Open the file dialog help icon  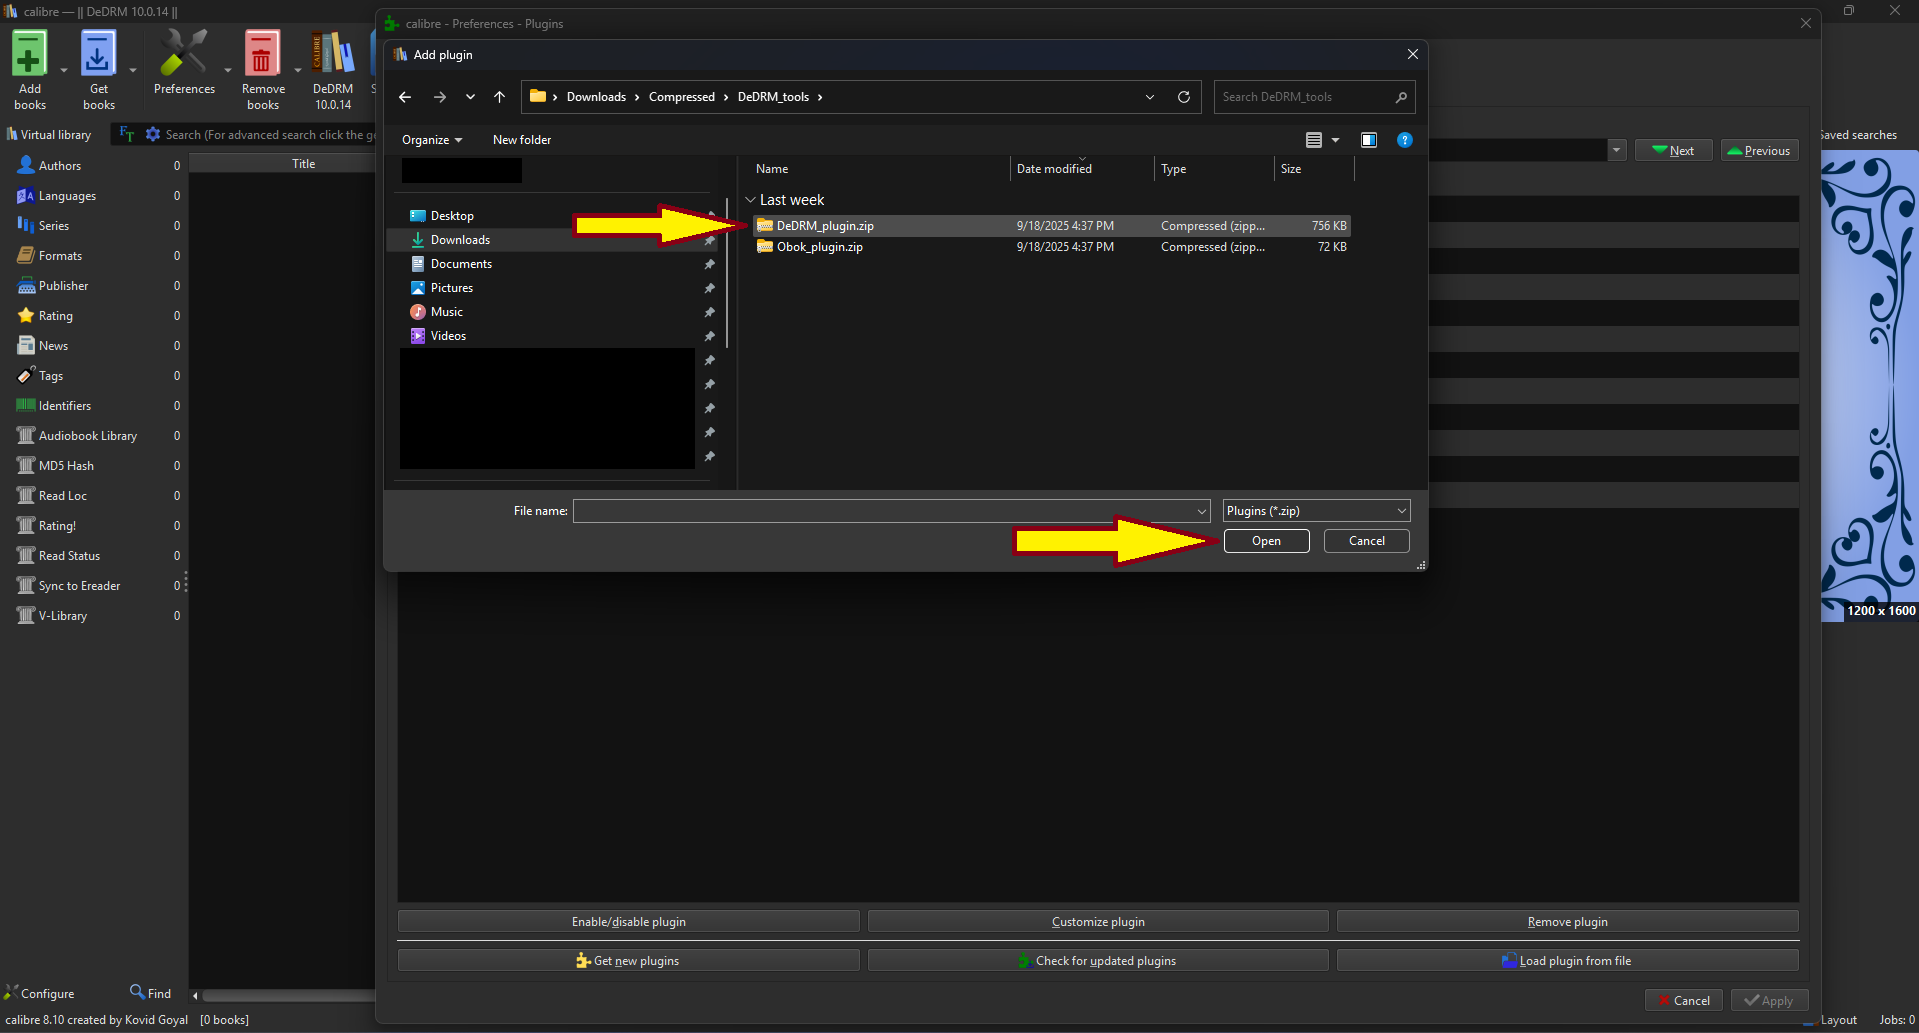(x=1404, y=140)
